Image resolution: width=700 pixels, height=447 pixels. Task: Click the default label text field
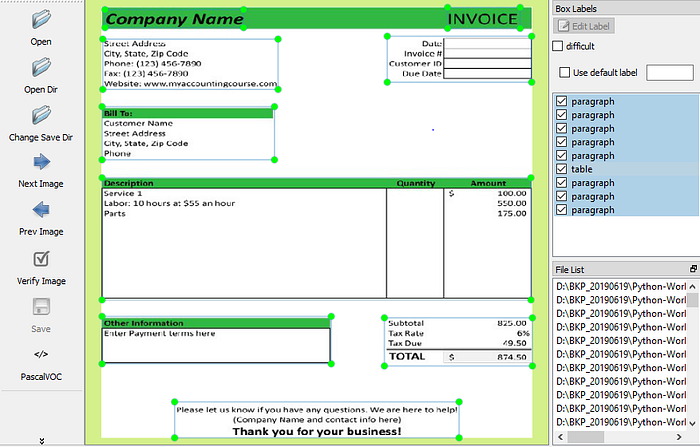tap(670, 72)
